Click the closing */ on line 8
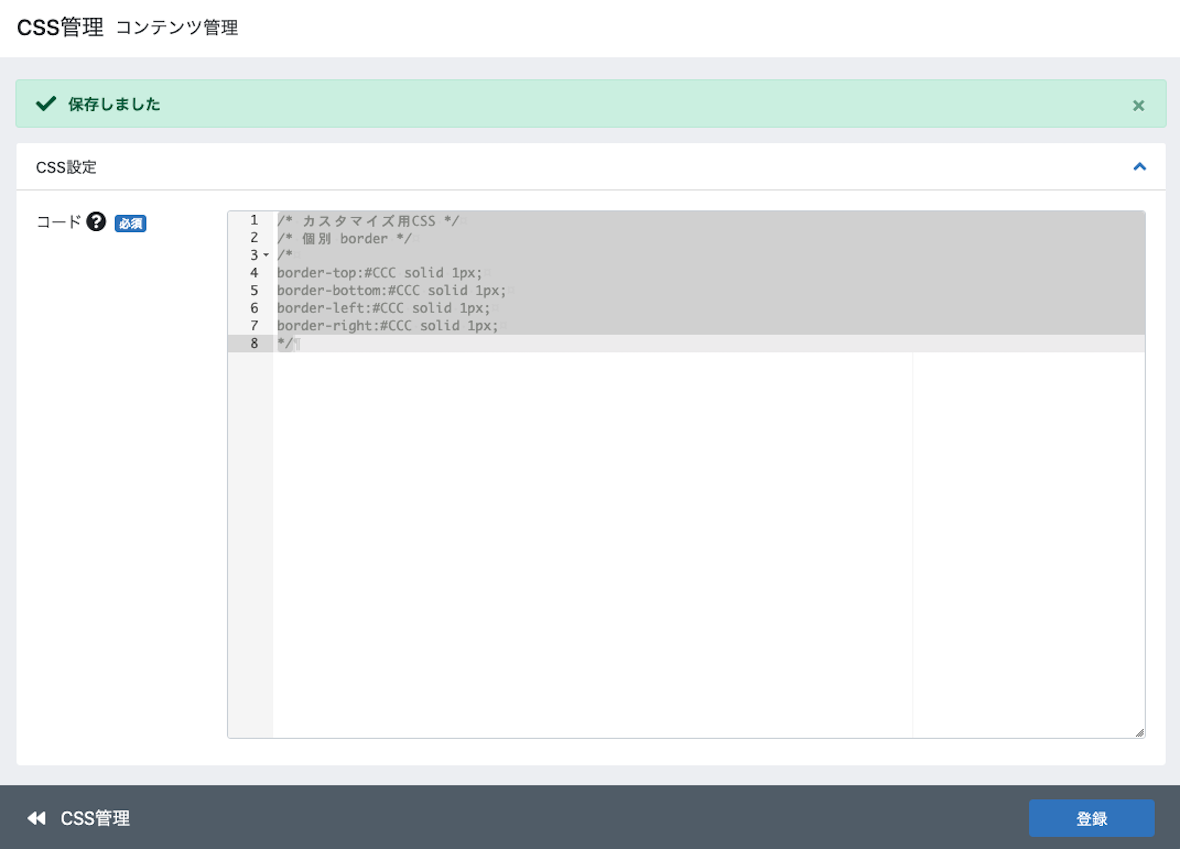The image size is (1180, 849). pos(285,343)
